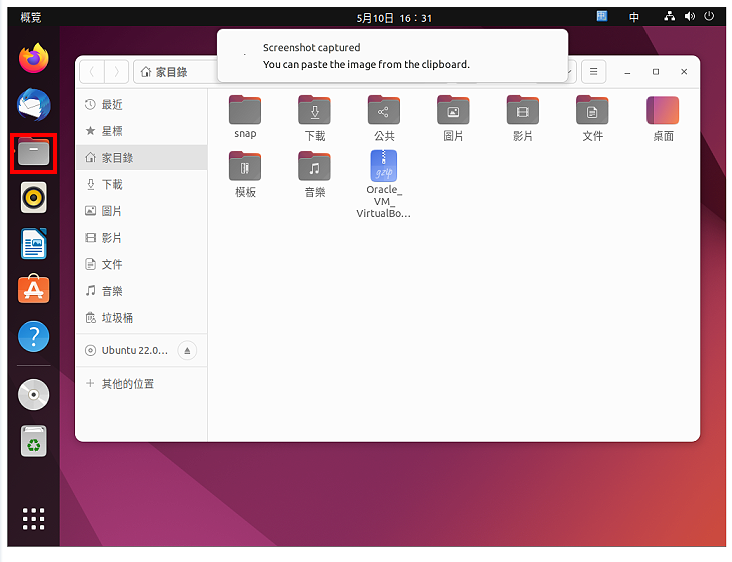
Task: Open the Help icon in the dock
Action: click(x=34, y=336)
